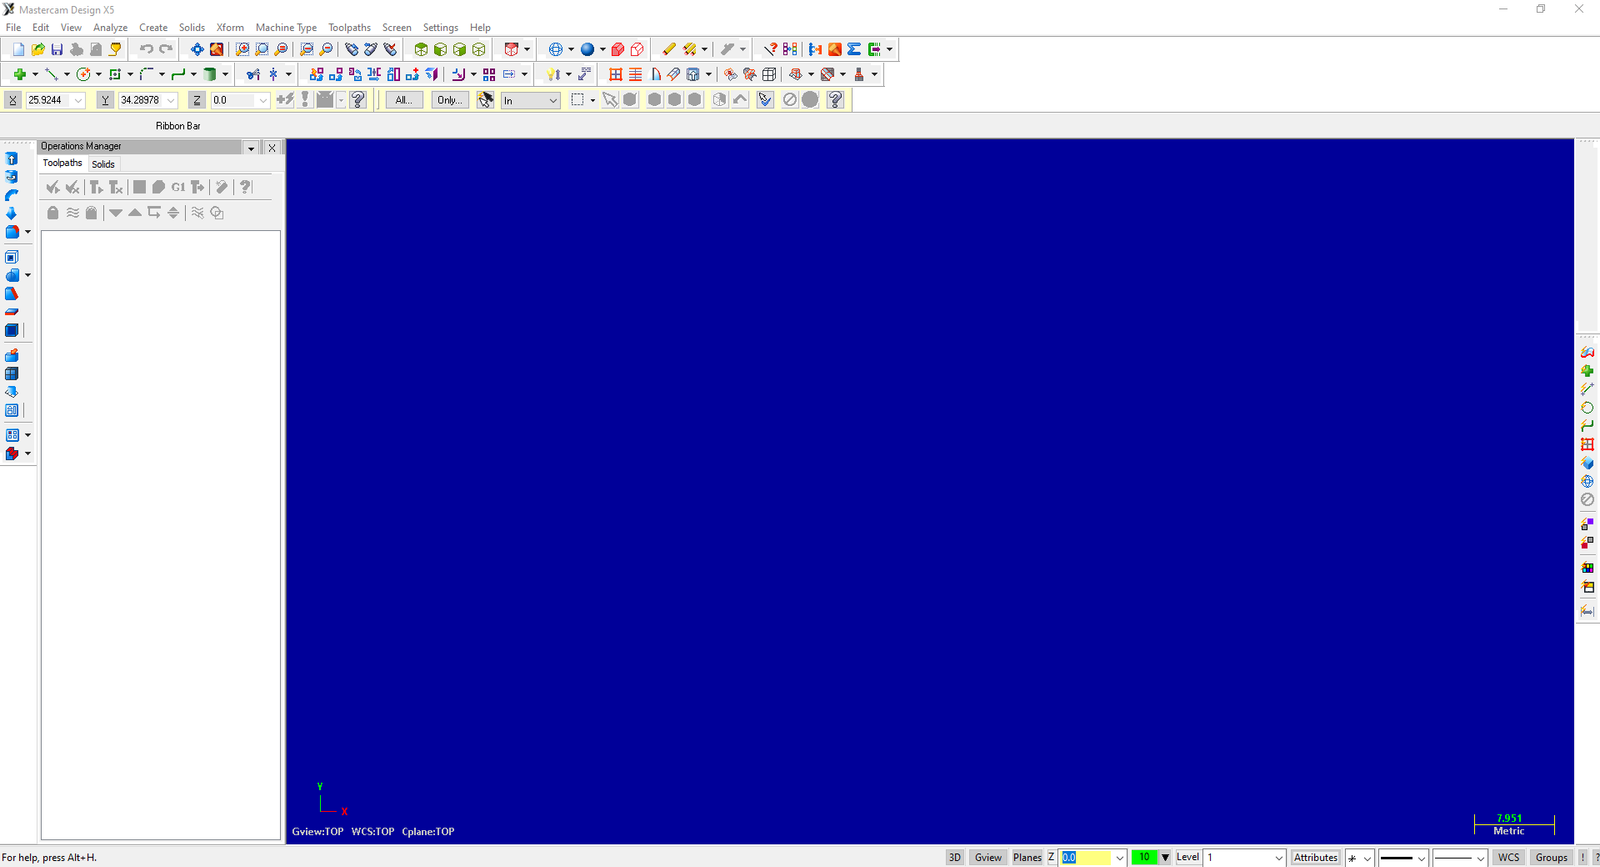Save the file with the floppy disk icon
This screenshot has height=867, width=1600.
(x=57, y=49)
